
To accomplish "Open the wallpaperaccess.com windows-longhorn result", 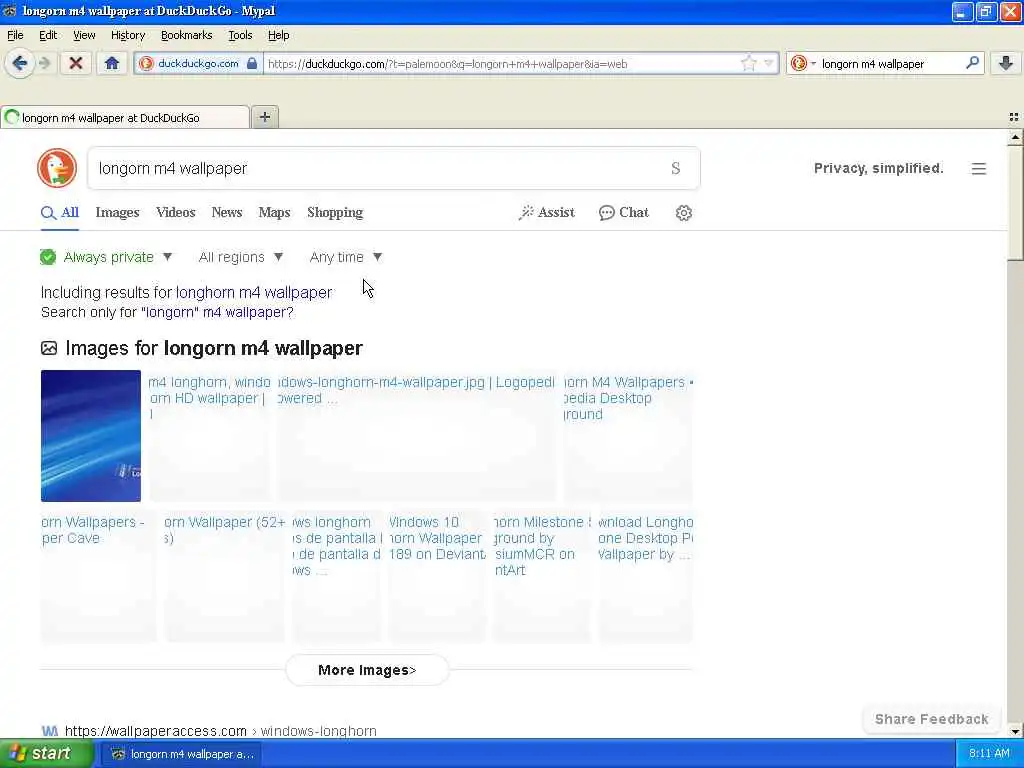I will tap(220, 731).
